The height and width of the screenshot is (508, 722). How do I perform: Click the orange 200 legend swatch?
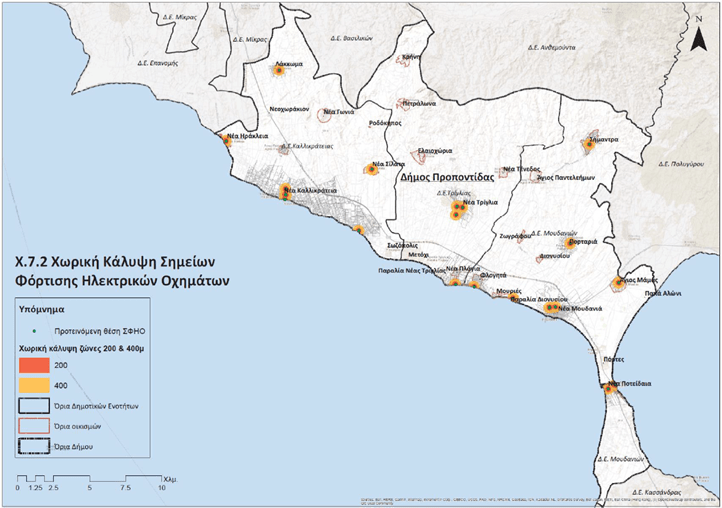tap(36, 366)
